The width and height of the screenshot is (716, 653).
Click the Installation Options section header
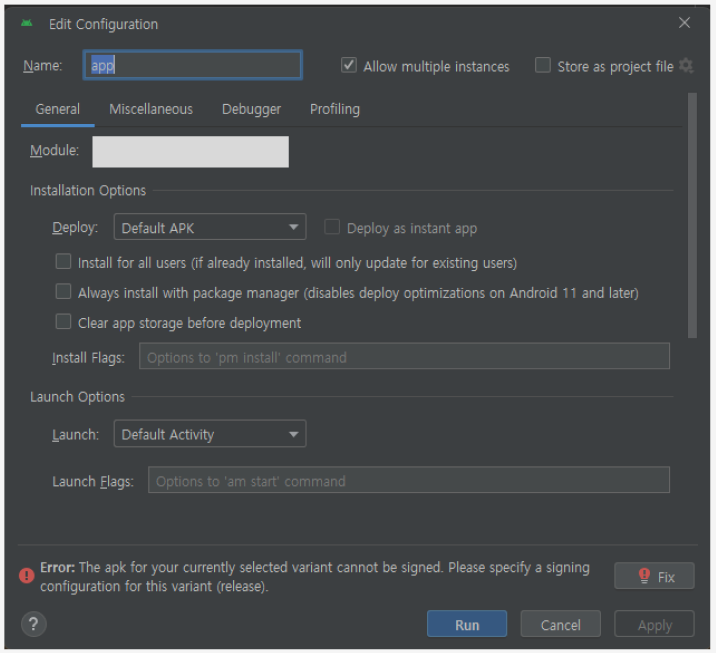(x=88, y=190)
